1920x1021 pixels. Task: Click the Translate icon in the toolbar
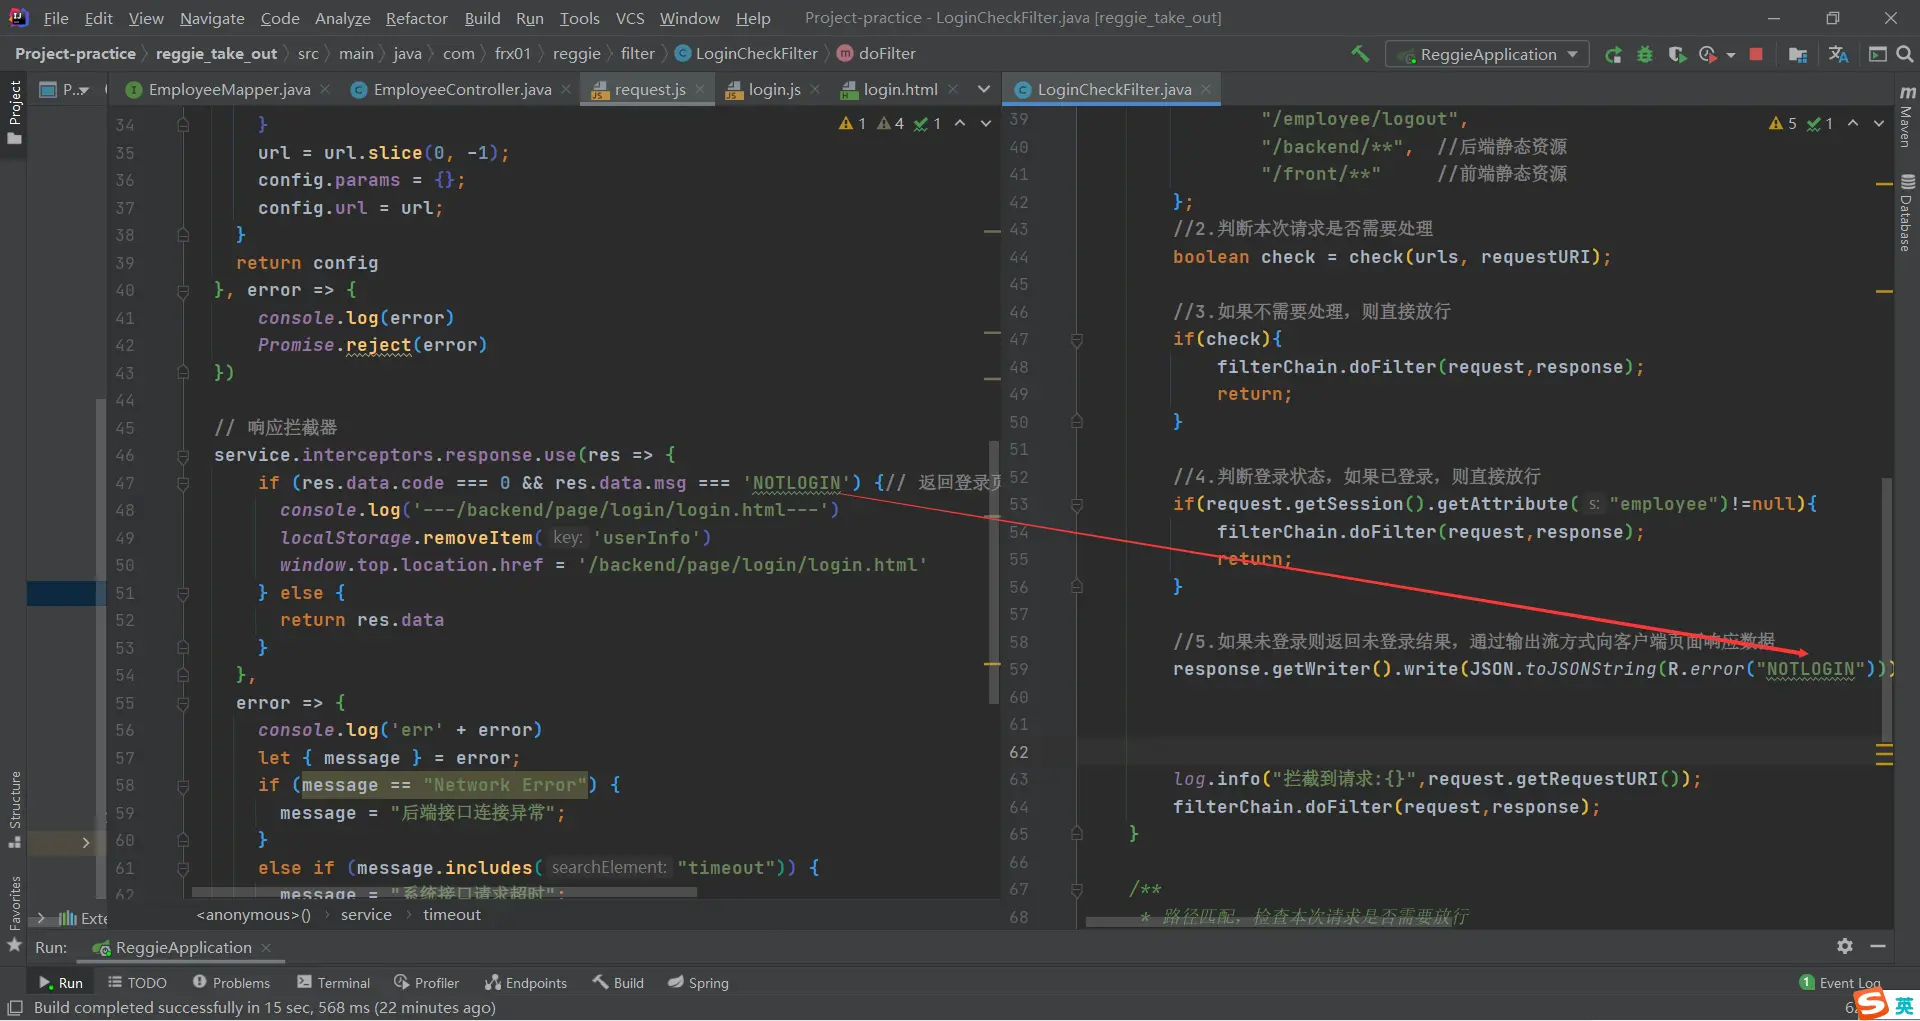(x=1838, y=55)
